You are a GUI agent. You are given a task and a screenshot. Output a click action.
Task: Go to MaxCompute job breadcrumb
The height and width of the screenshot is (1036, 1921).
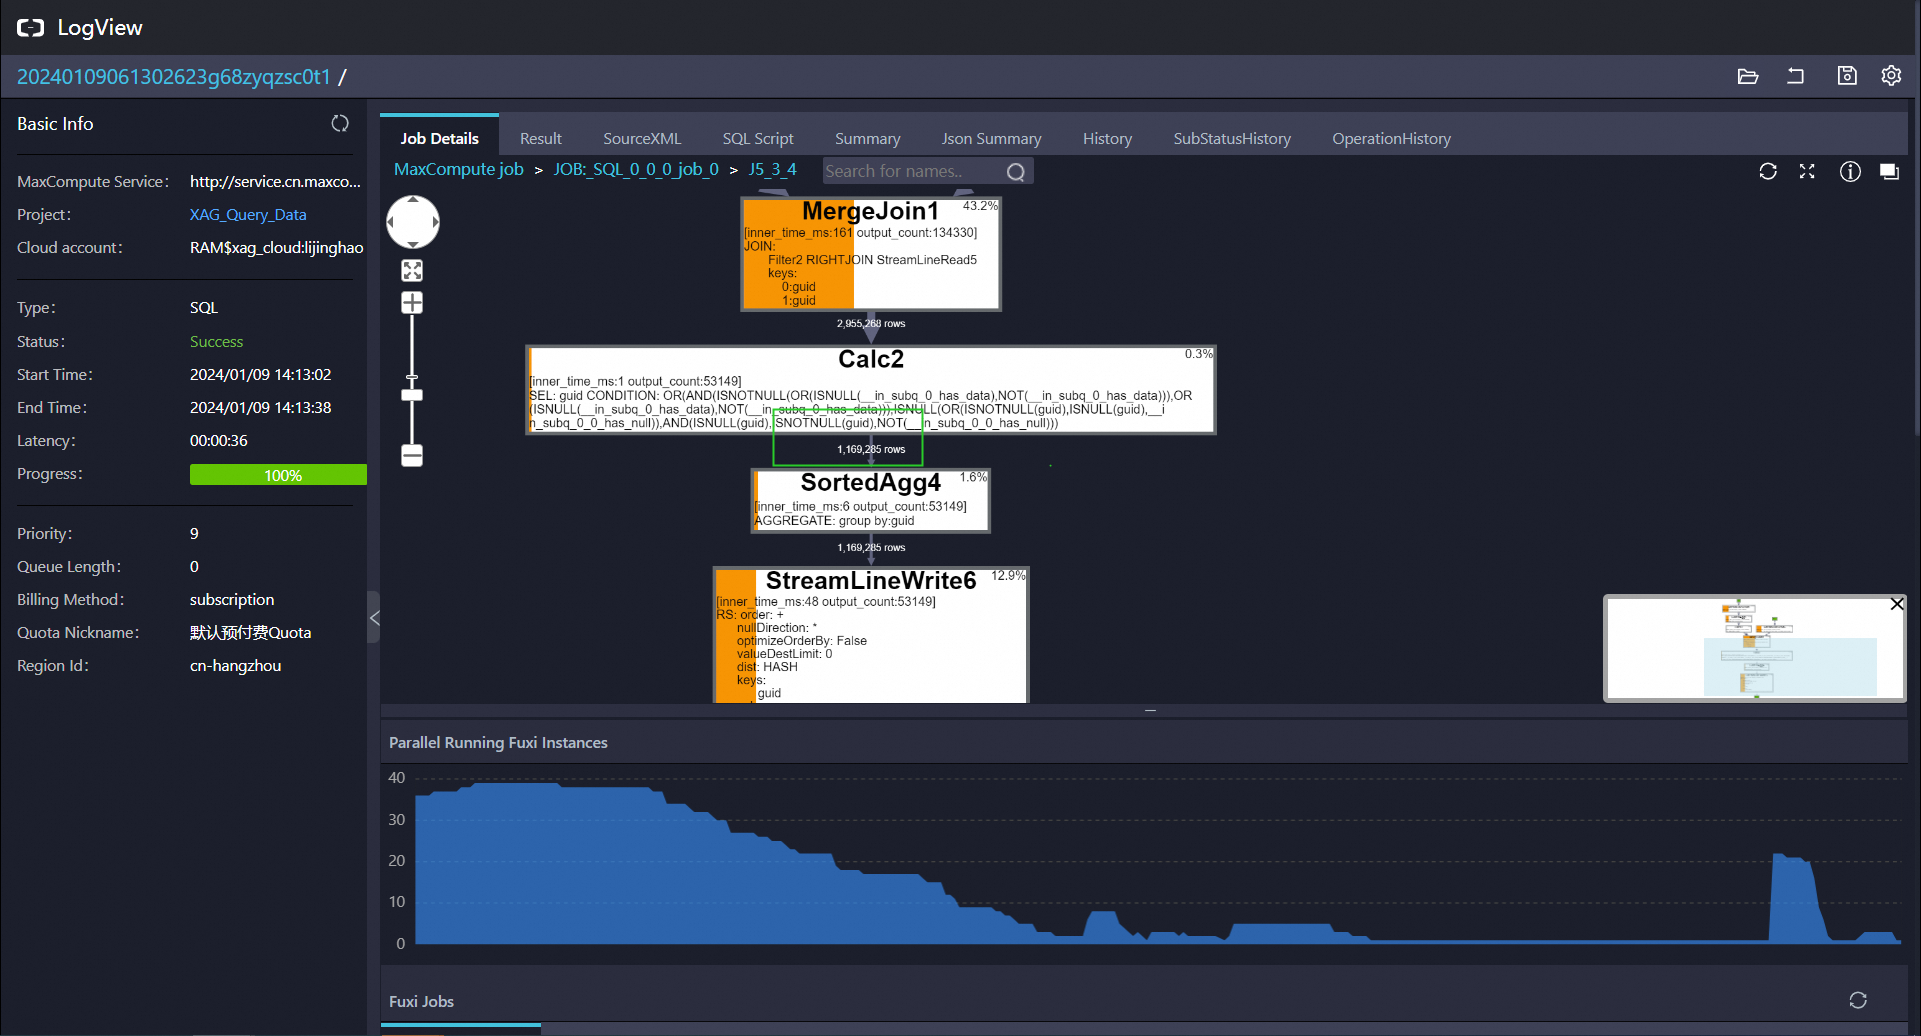pos(458,169)
